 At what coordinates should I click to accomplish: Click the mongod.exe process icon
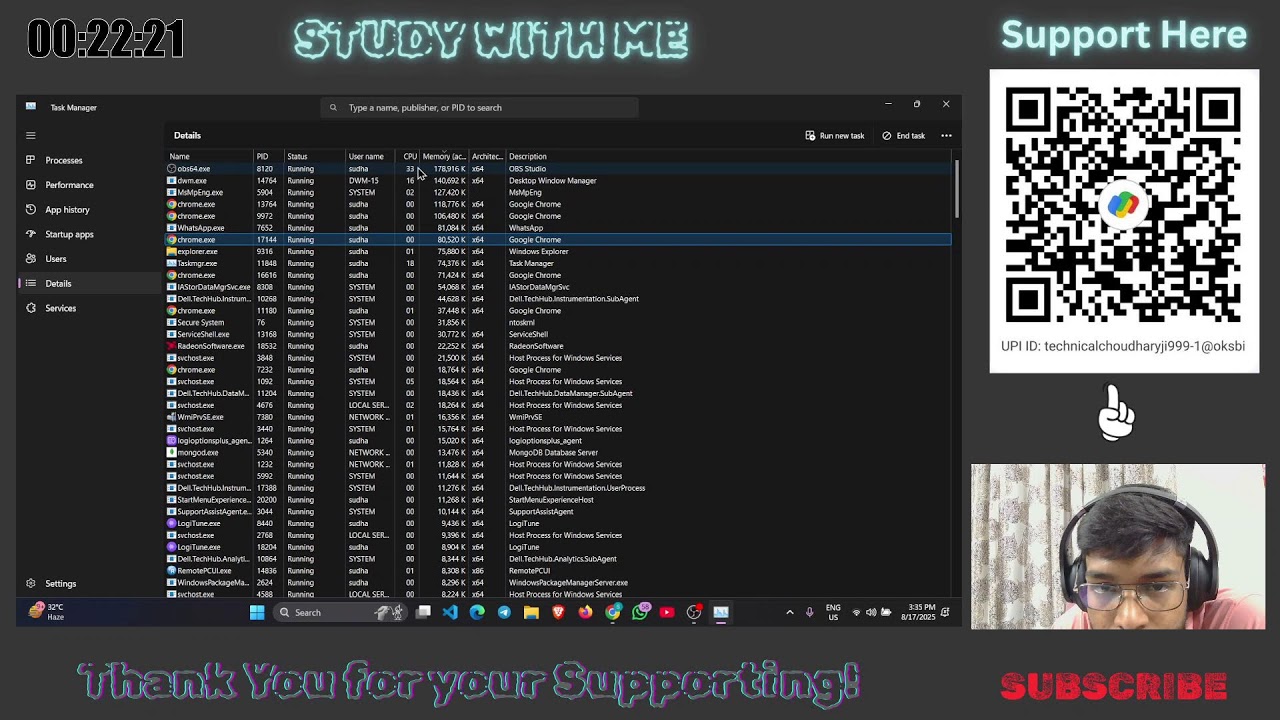tap(172, 452)
